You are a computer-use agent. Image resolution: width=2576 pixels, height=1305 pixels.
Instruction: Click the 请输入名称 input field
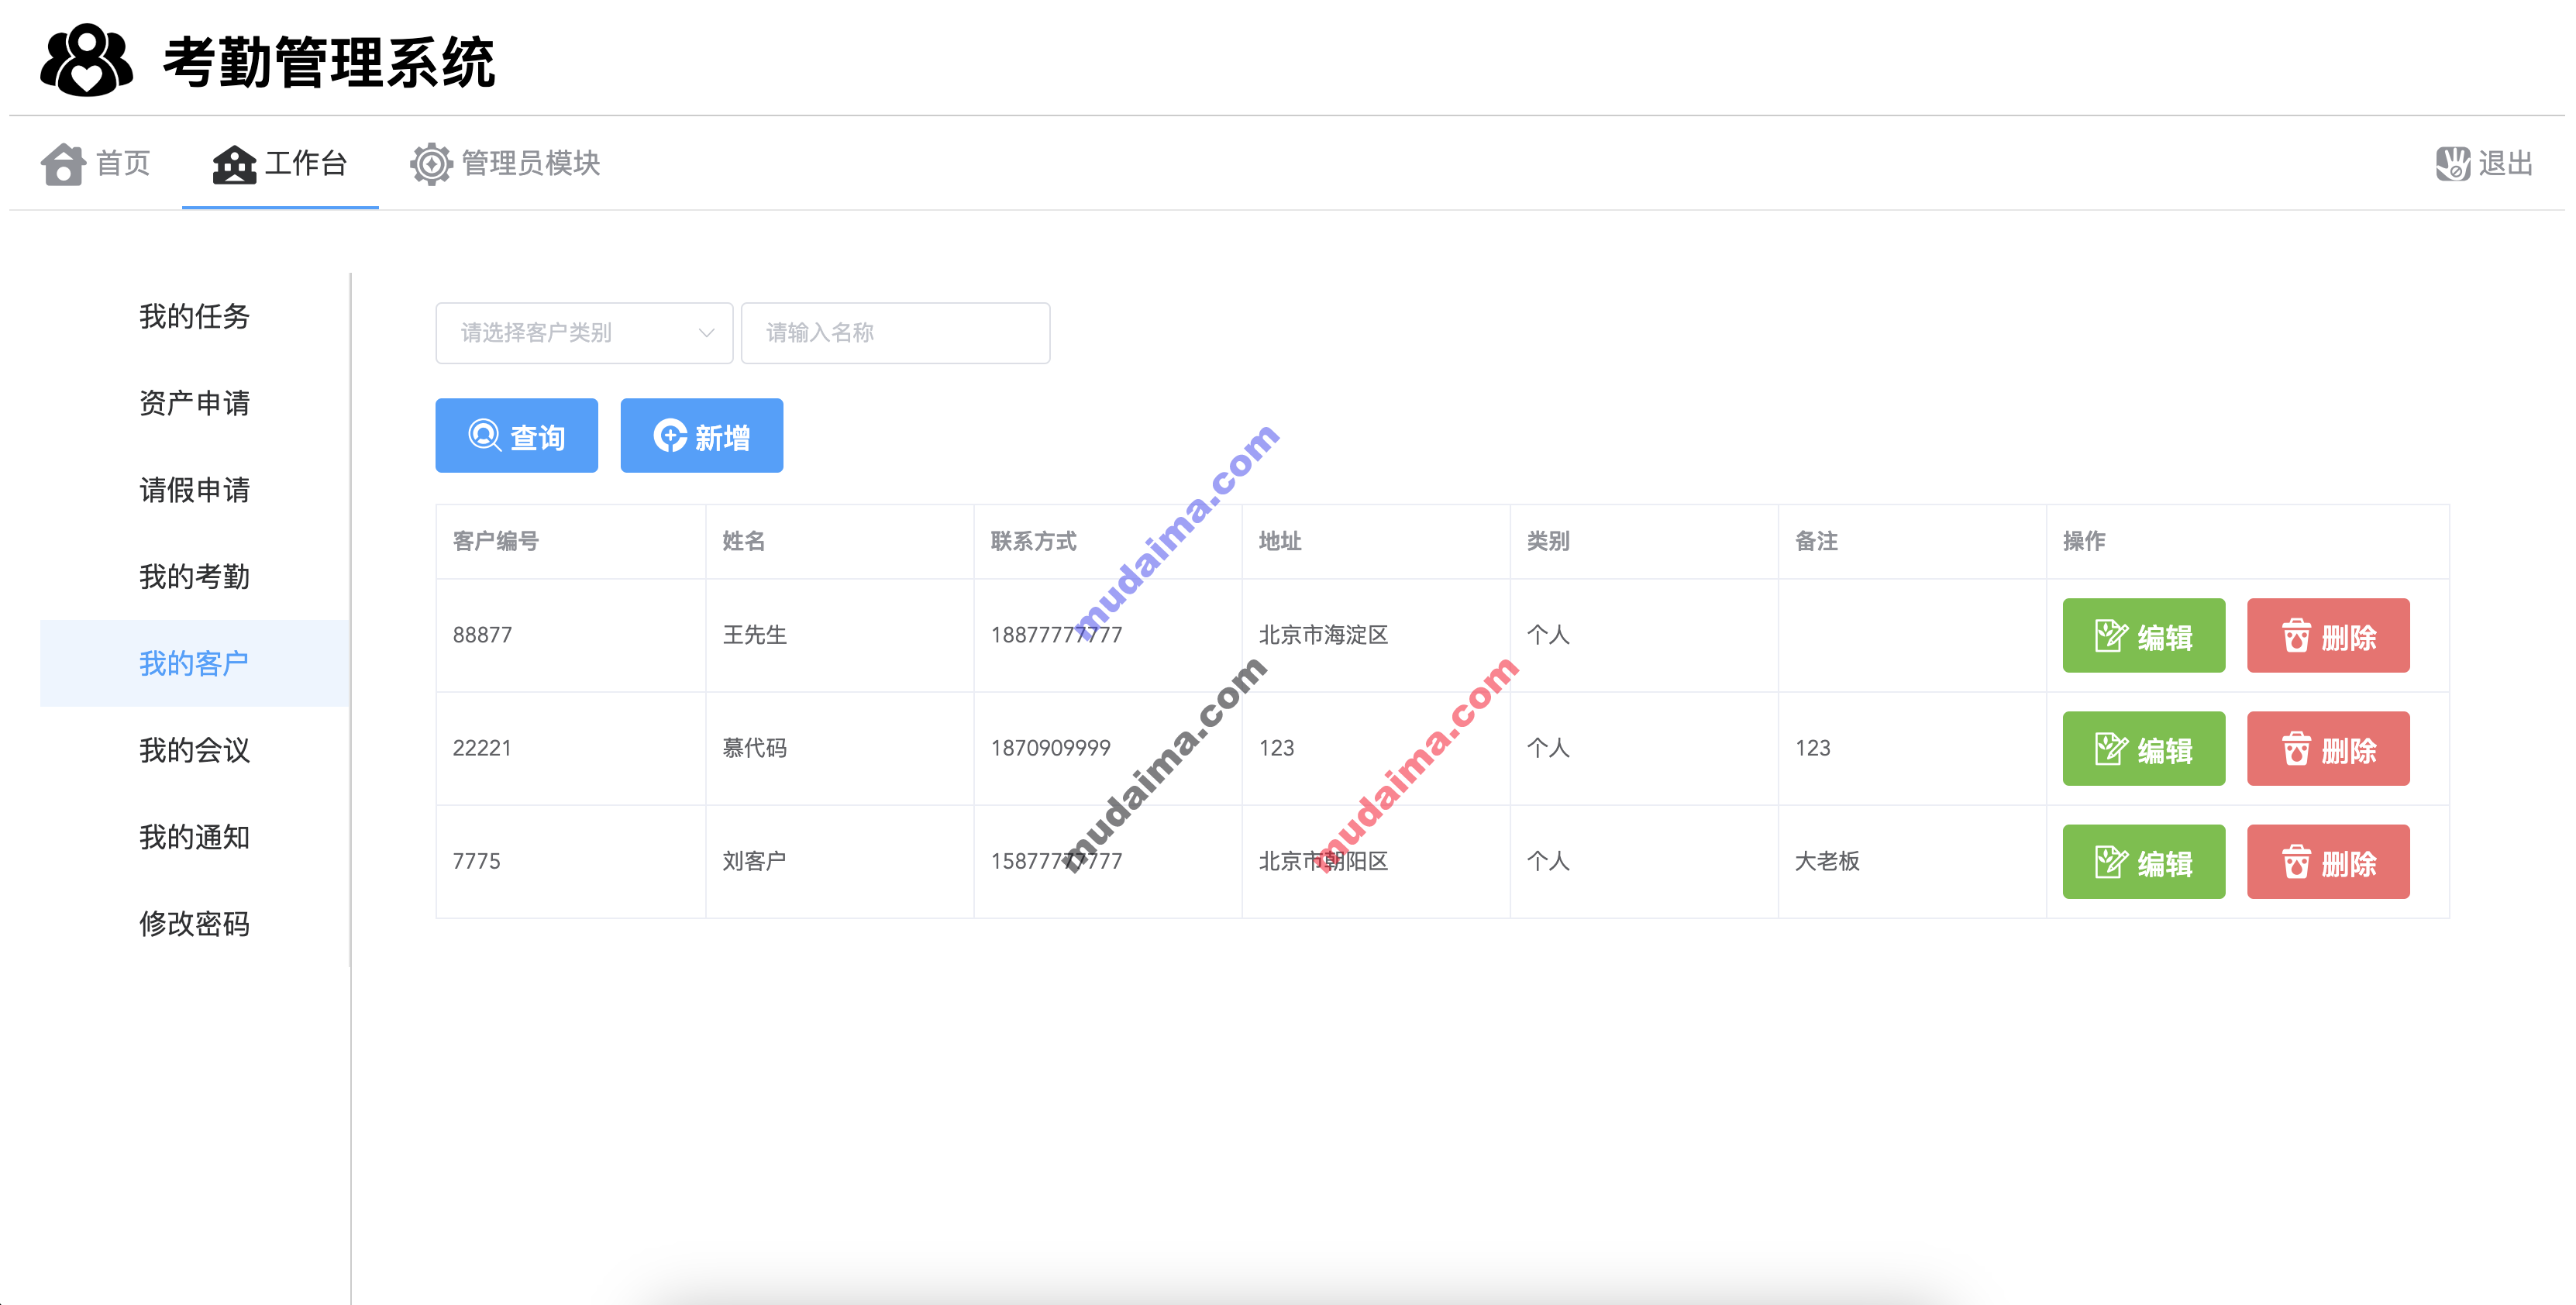[895, 333]
